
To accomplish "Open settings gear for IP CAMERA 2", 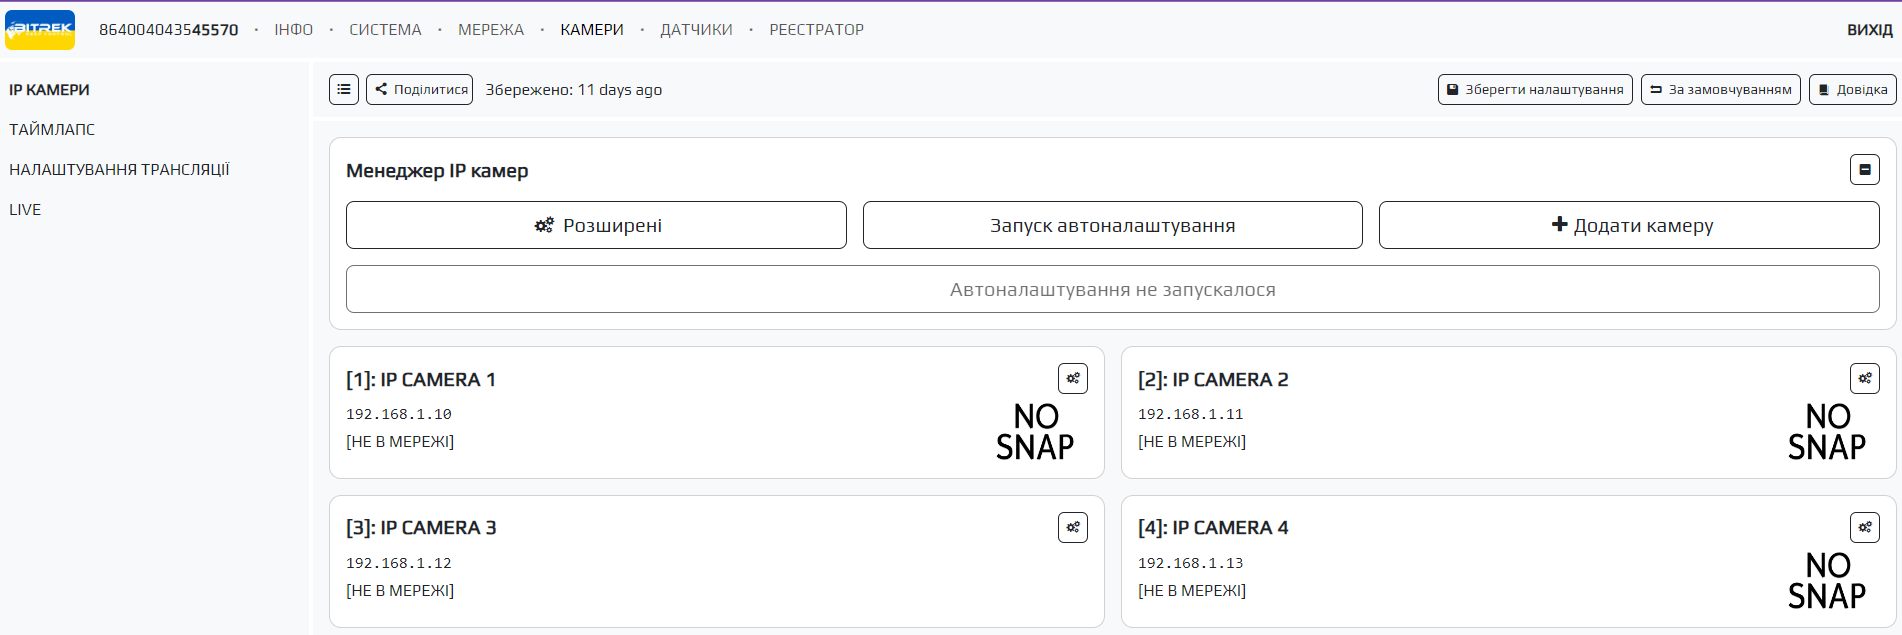I will pos(1865,379).
